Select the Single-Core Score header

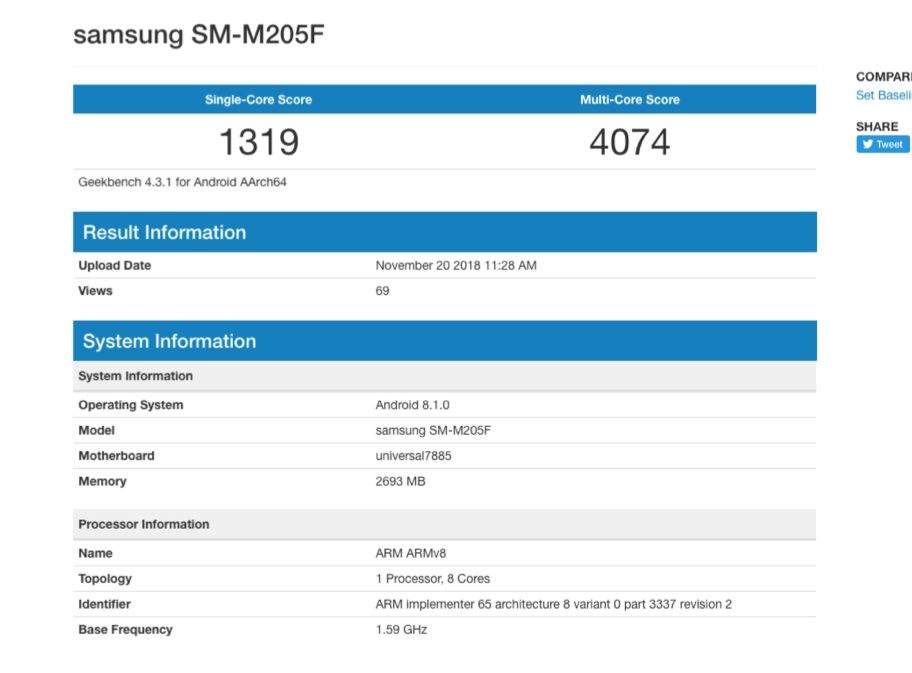258,100
